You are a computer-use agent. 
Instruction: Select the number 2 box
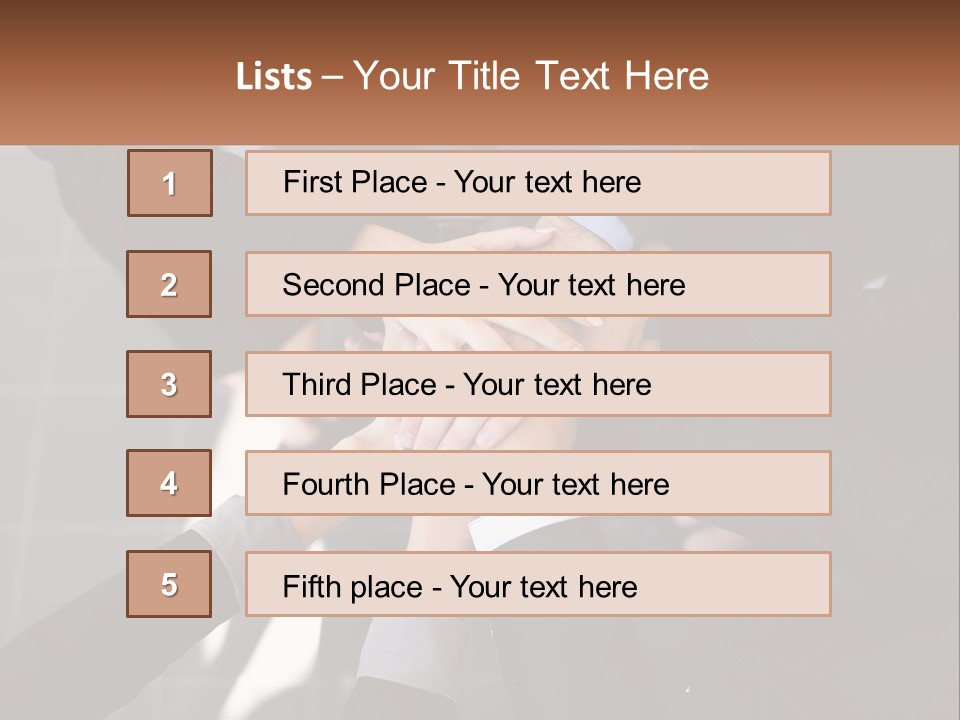point(169,284)
